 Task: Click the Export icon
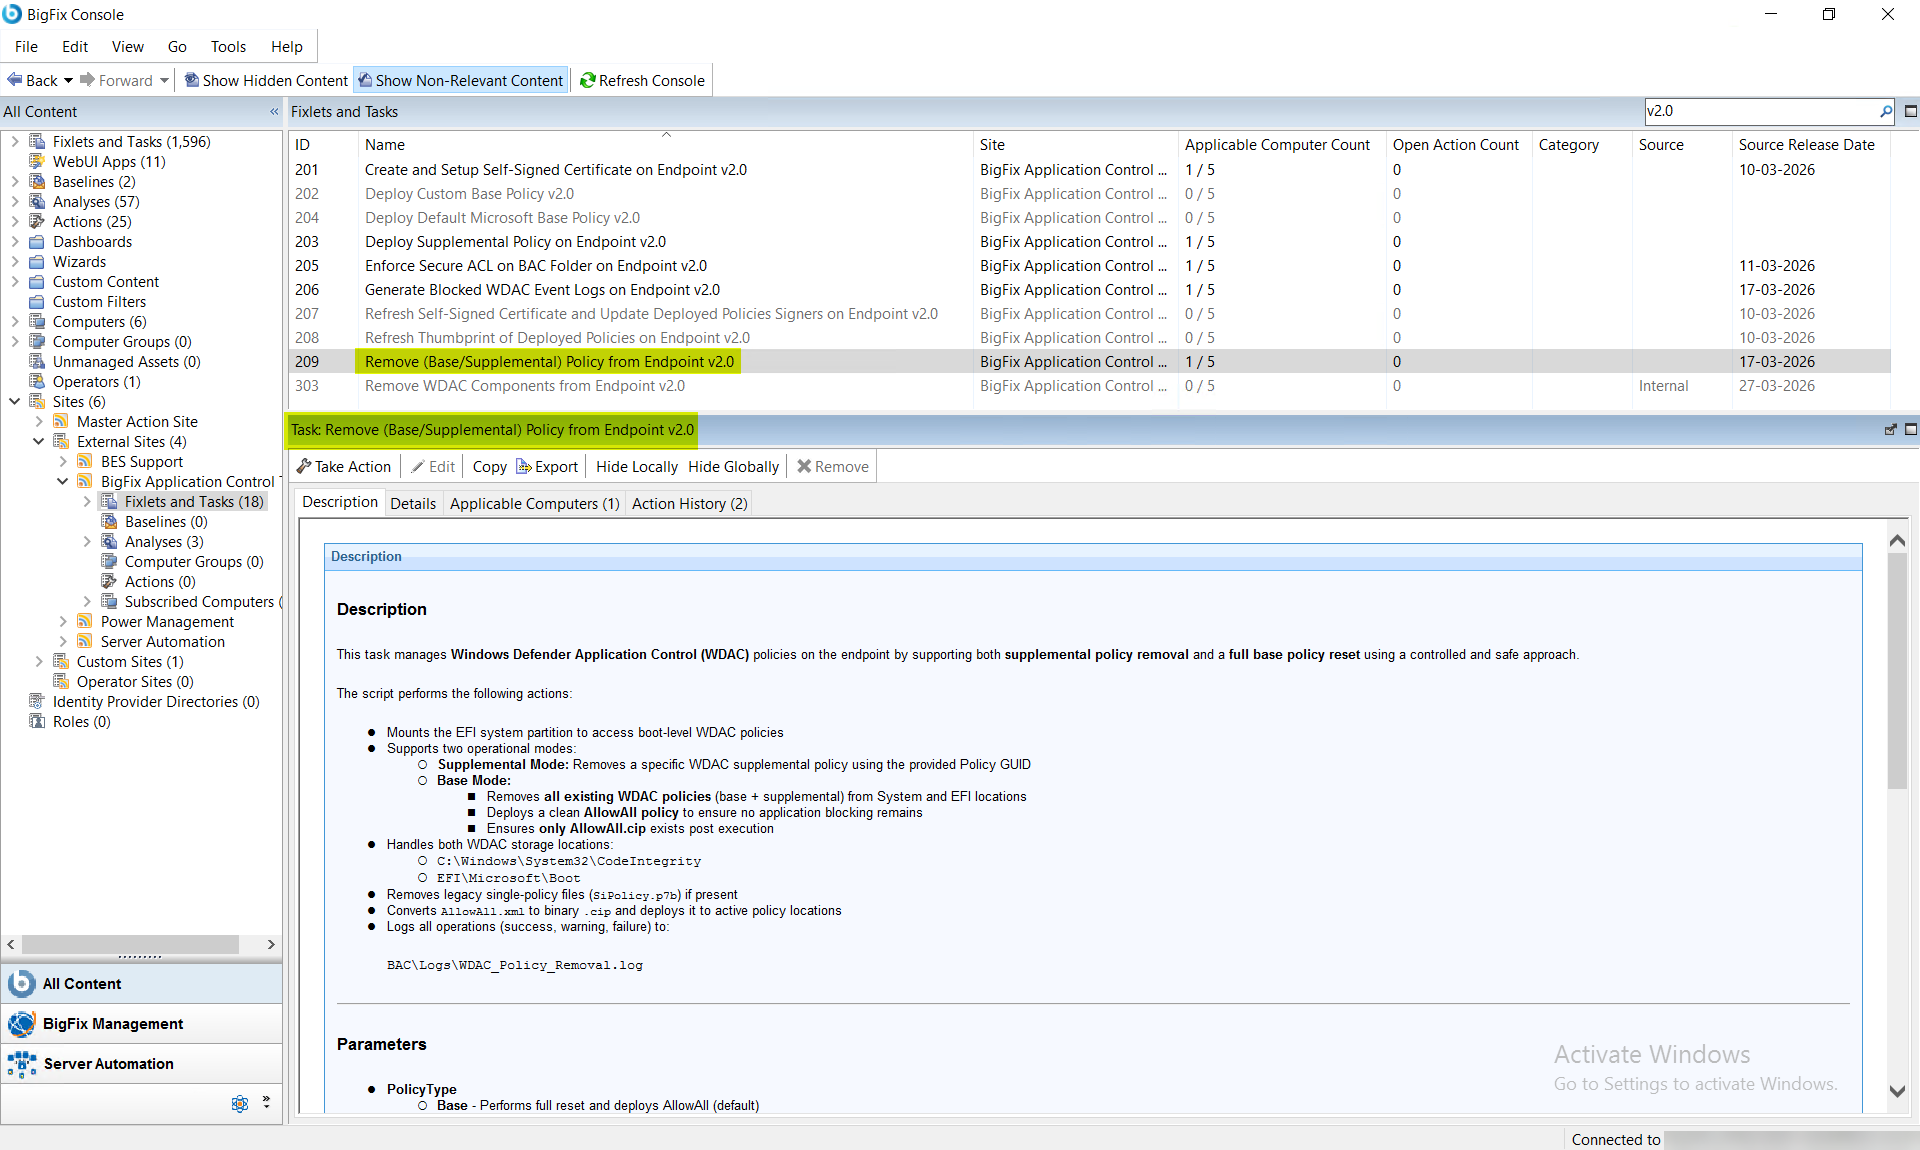click(524, 466)
